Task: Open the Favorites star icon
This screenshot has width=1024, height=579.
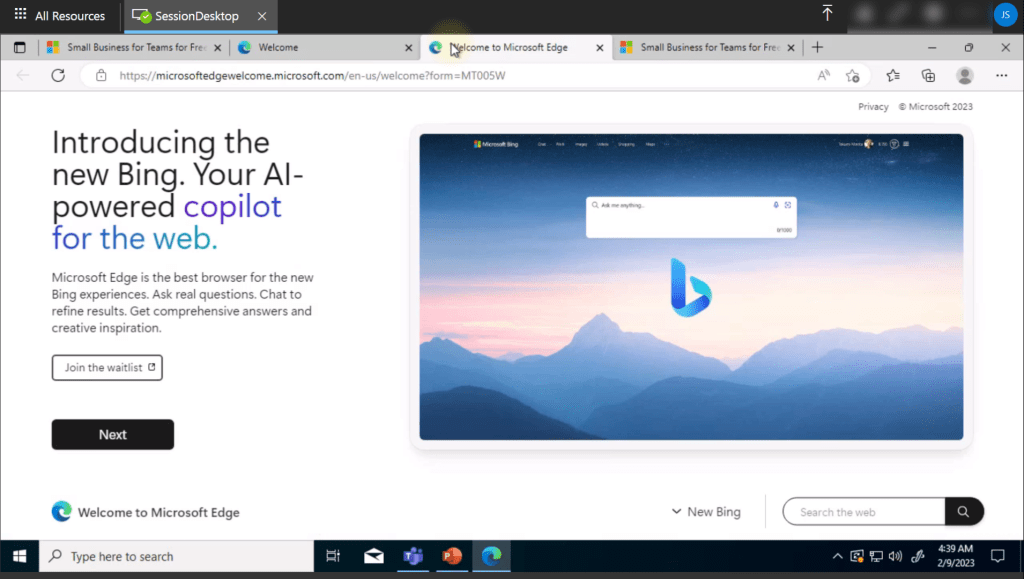Action: click(x=893, y=75)
